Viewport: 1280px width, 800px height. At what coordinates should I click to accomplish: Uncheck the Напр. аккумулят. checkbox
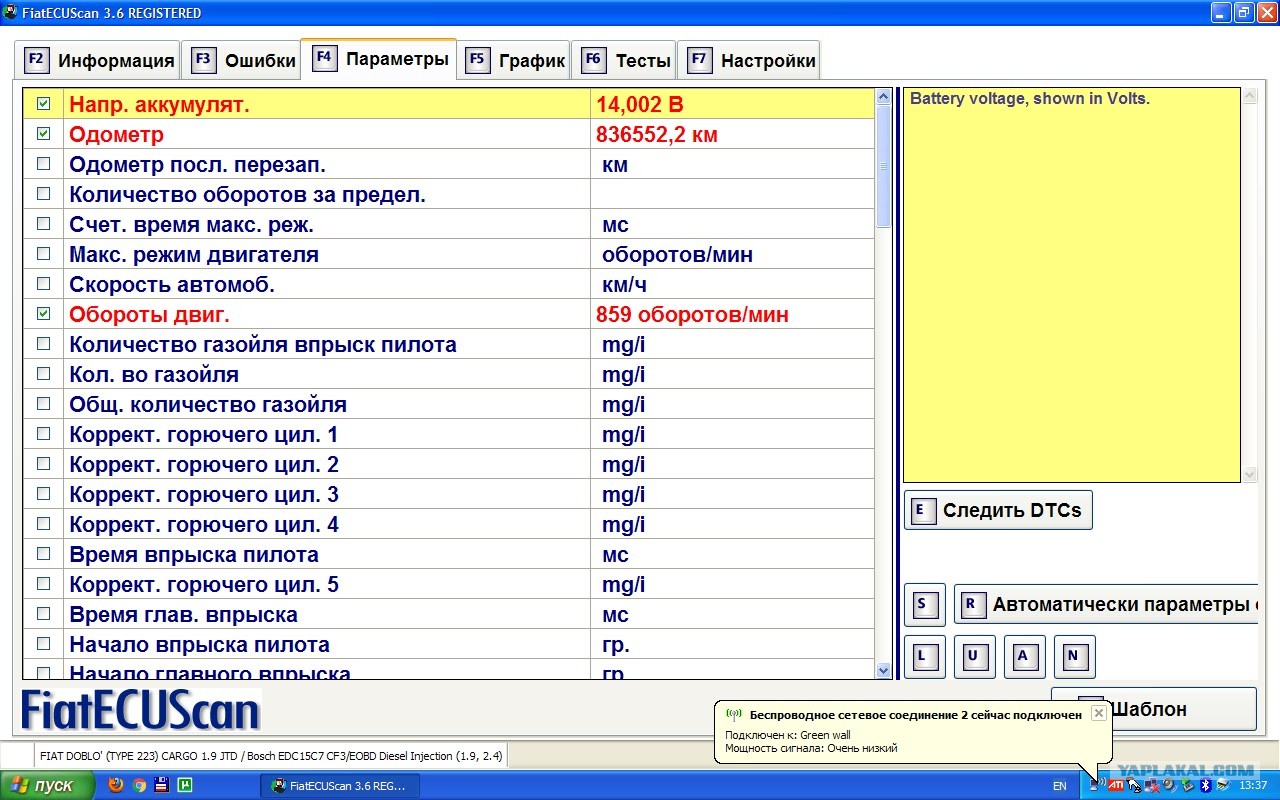(43, 104)
